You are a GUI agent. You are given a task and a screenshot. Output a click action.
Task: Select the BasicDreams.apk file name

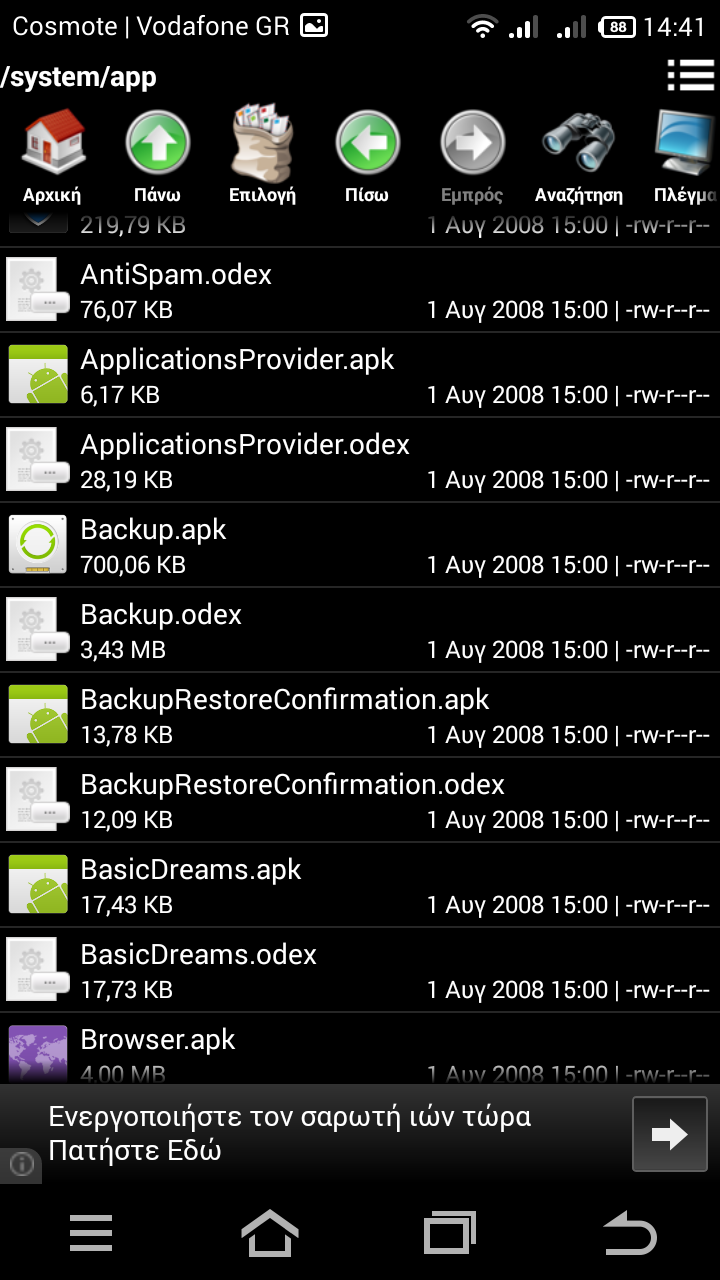coord(191,870)
